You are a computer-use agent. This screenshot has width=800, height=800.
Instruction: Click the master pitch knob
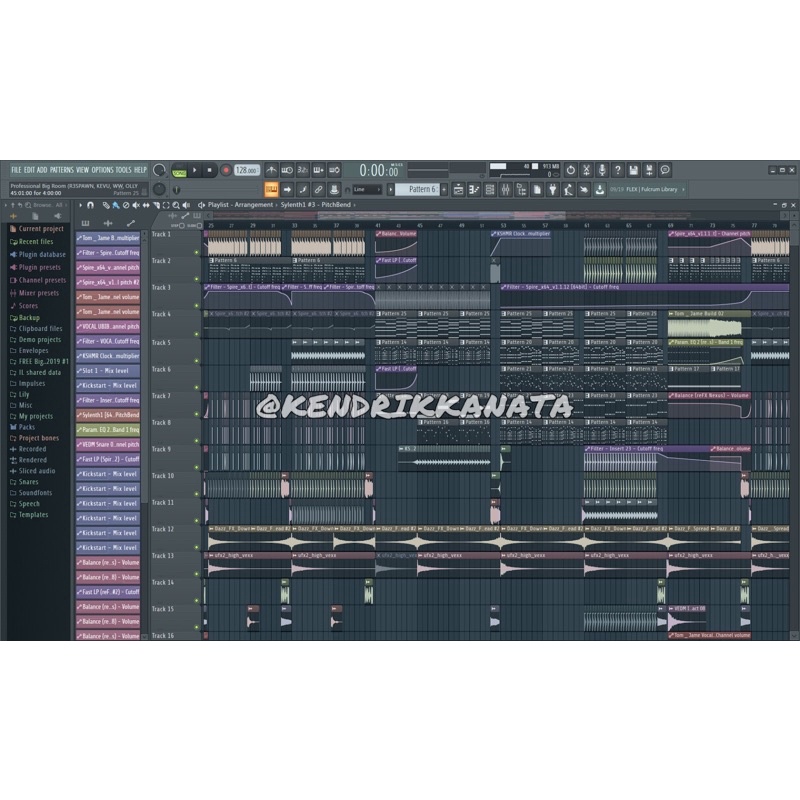160,190
